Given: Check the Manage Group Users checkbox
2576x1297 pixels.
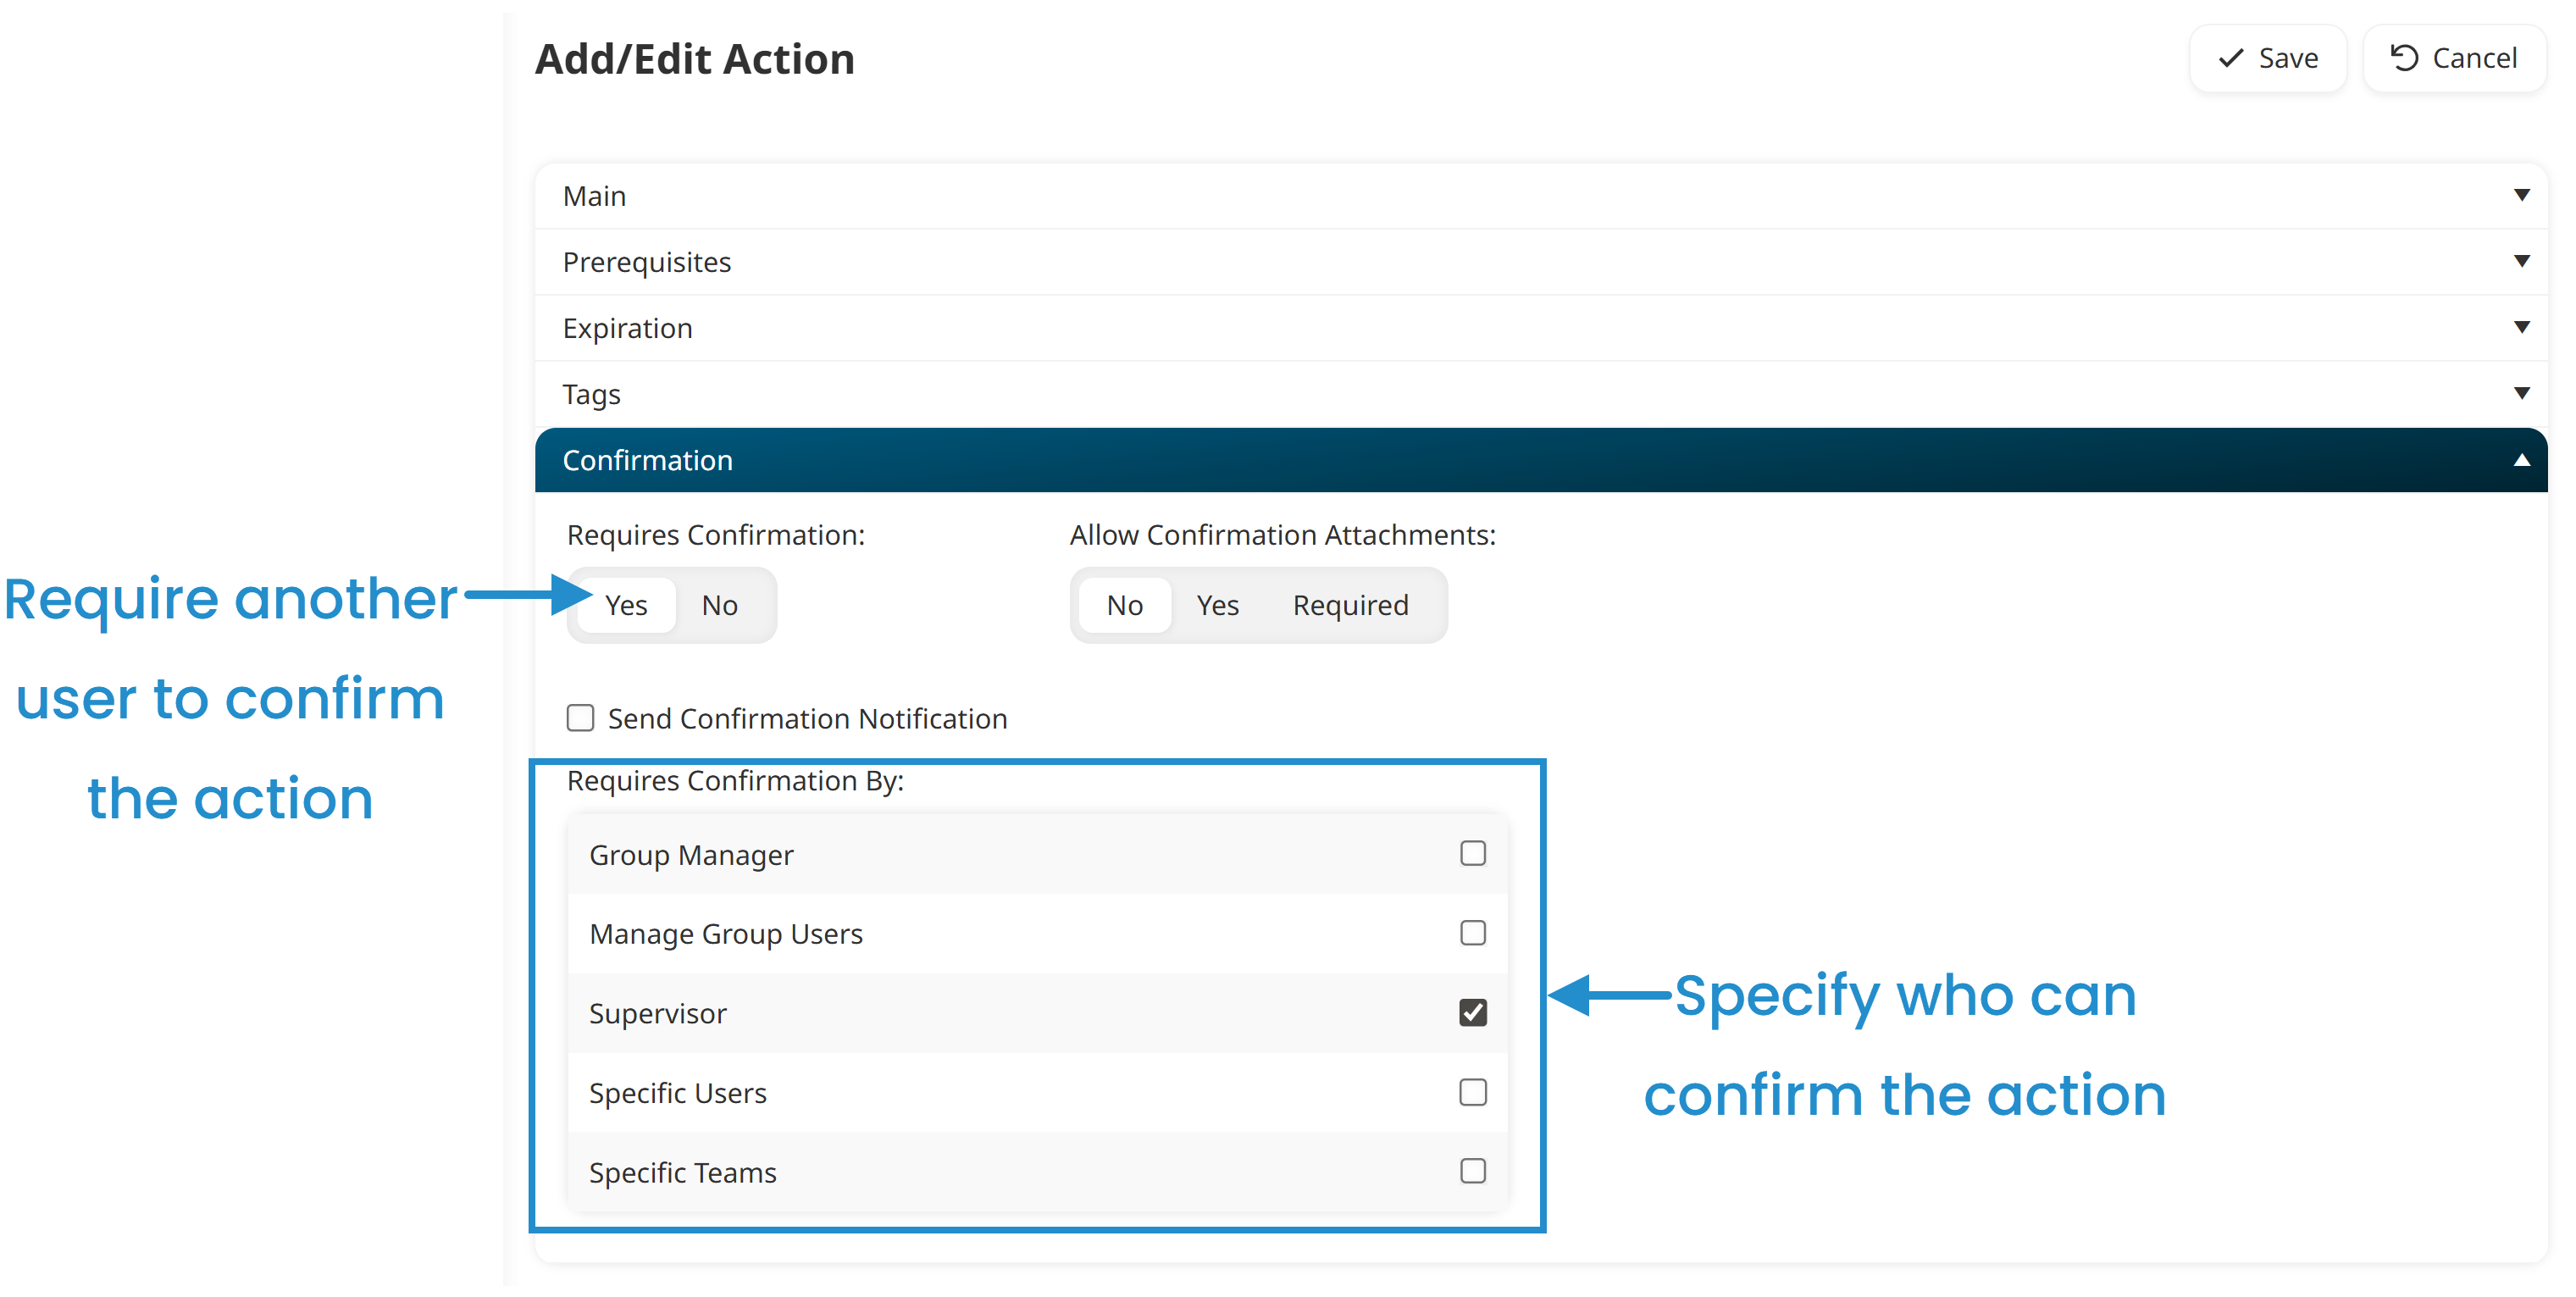Looking at the screenshot, I should coord(1472,933).
